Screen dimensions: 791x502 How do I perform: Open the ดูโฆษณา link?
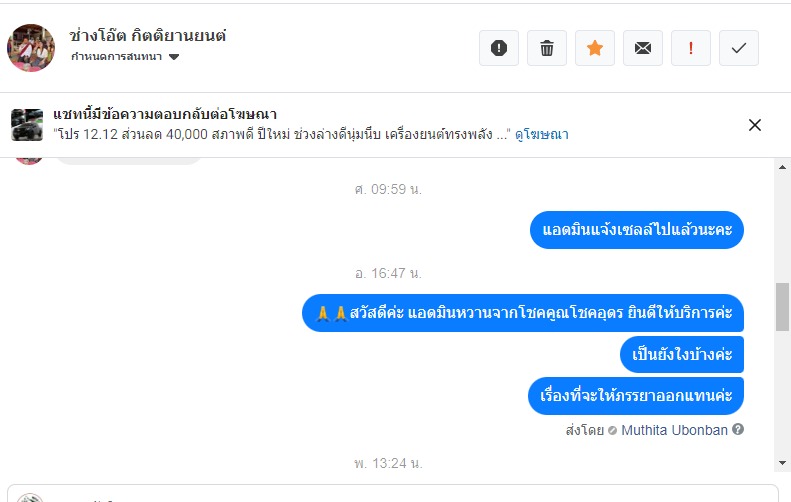click(542, 134)
